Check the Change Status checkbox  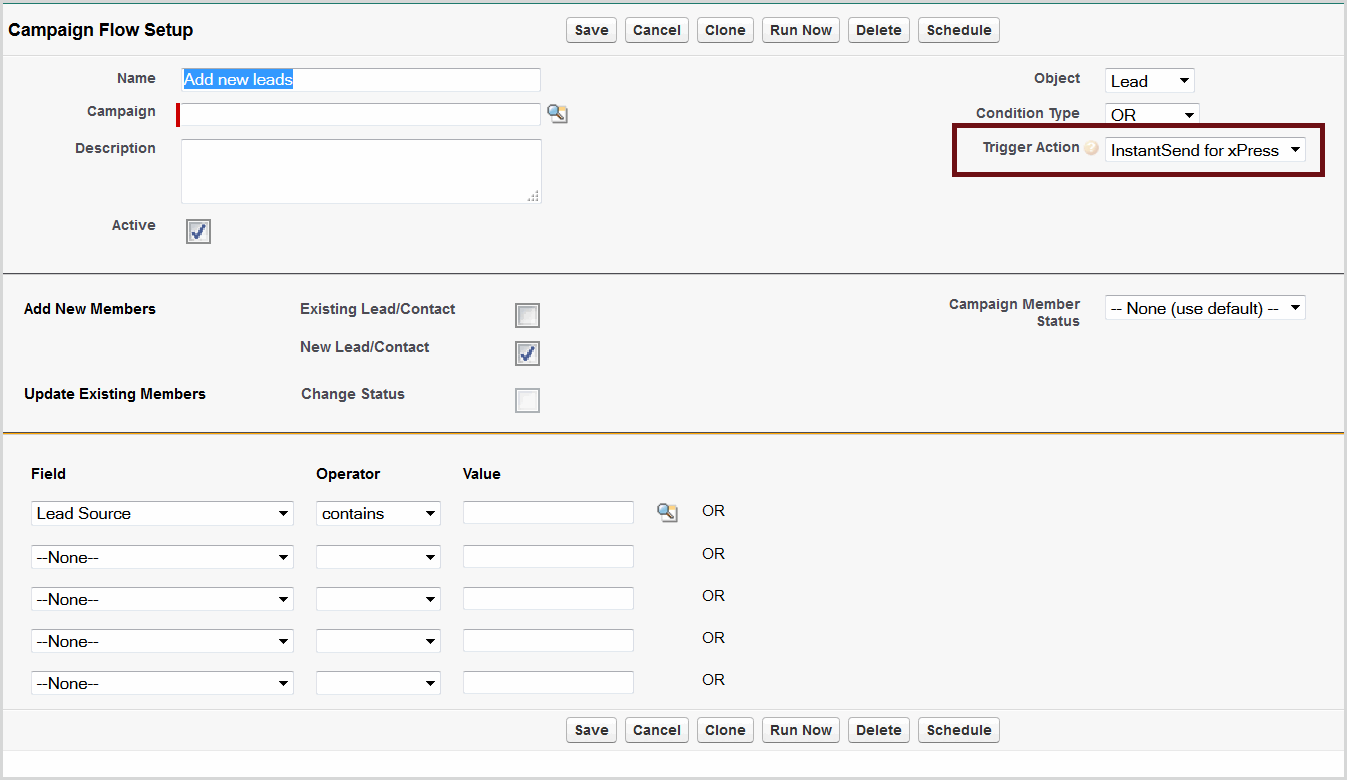pyautogui.click(x=527, y=400)
